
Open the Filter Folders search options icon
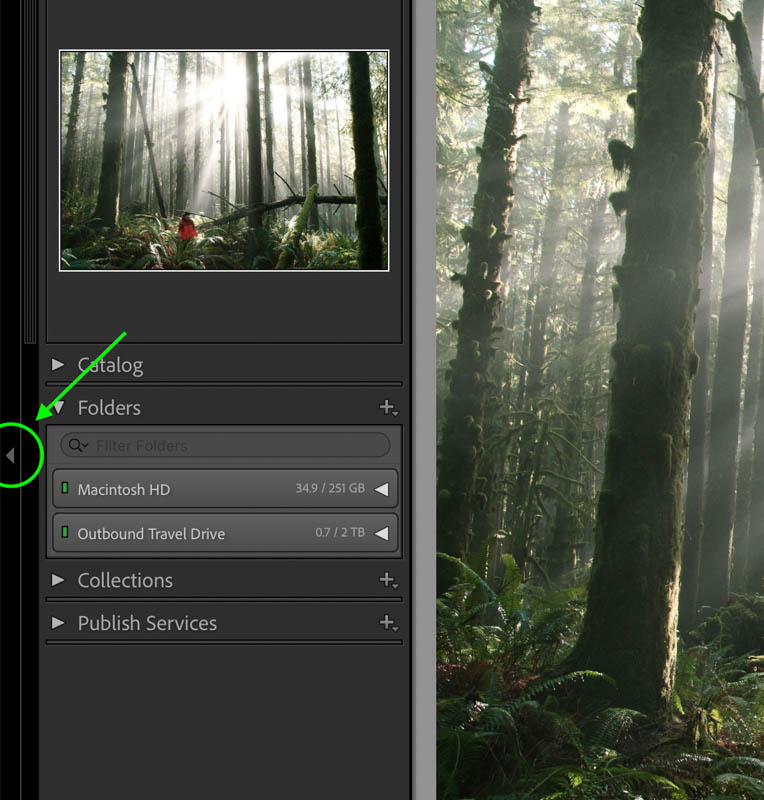click(x=78, y=445)
